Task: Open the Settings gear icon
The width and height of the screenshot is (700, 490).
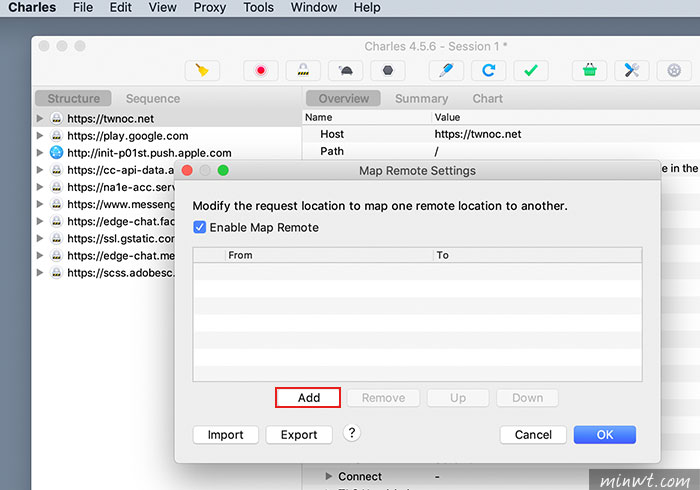Action: point(674,71)
